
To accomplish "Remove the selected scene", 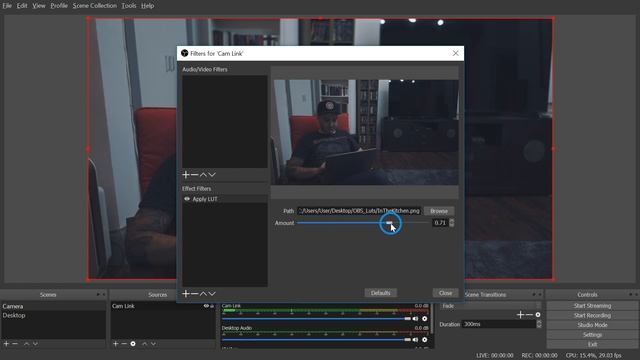I will 15,344.
